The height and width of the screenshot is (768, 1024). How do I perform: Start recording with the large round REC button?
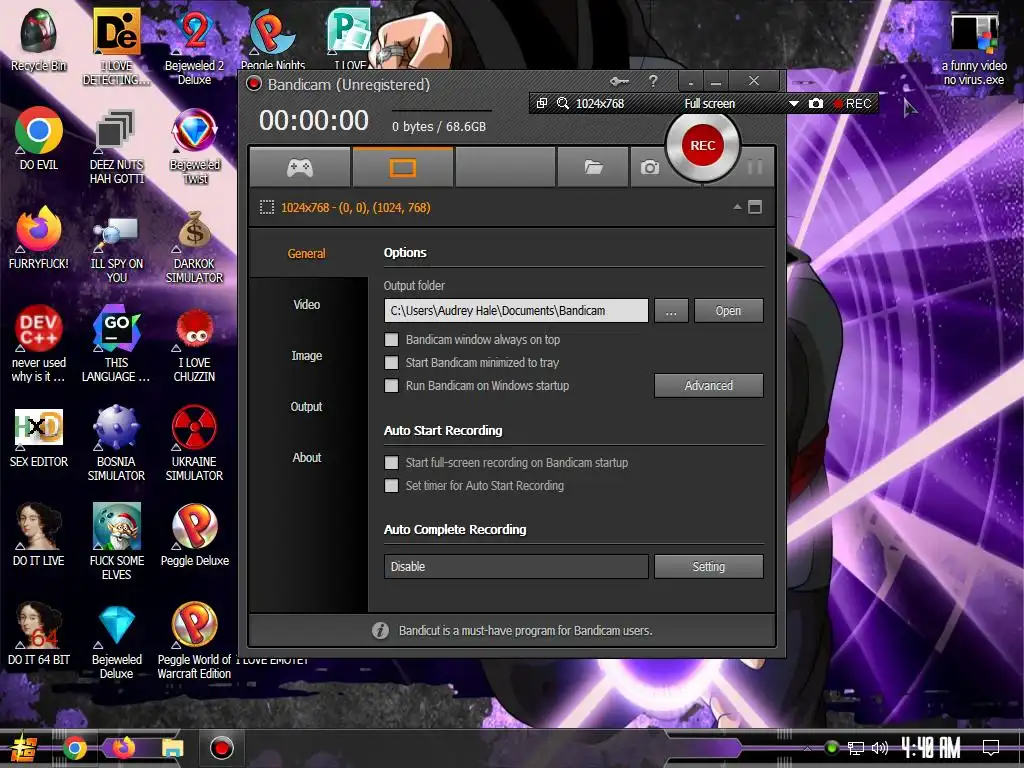coord(703,146)
